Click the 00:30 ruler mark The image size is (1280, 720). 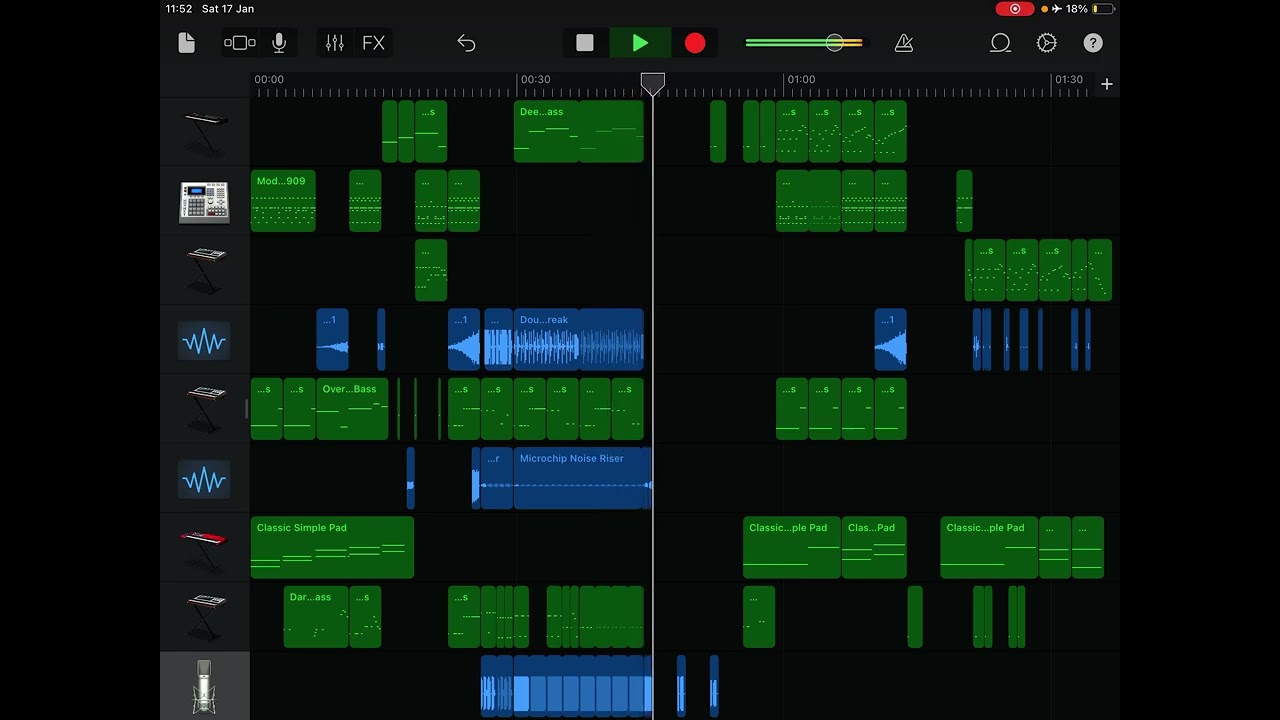tap(535, 80)
